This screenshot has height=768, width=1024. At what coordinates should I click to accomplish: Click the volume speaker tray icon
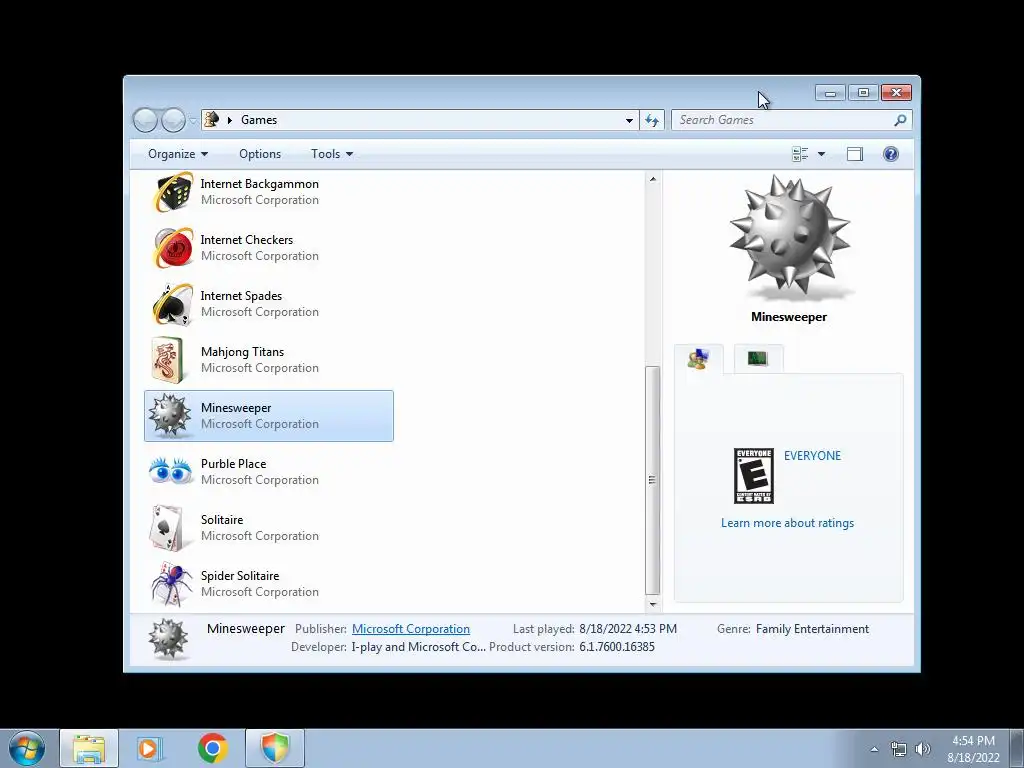(922, 750)
